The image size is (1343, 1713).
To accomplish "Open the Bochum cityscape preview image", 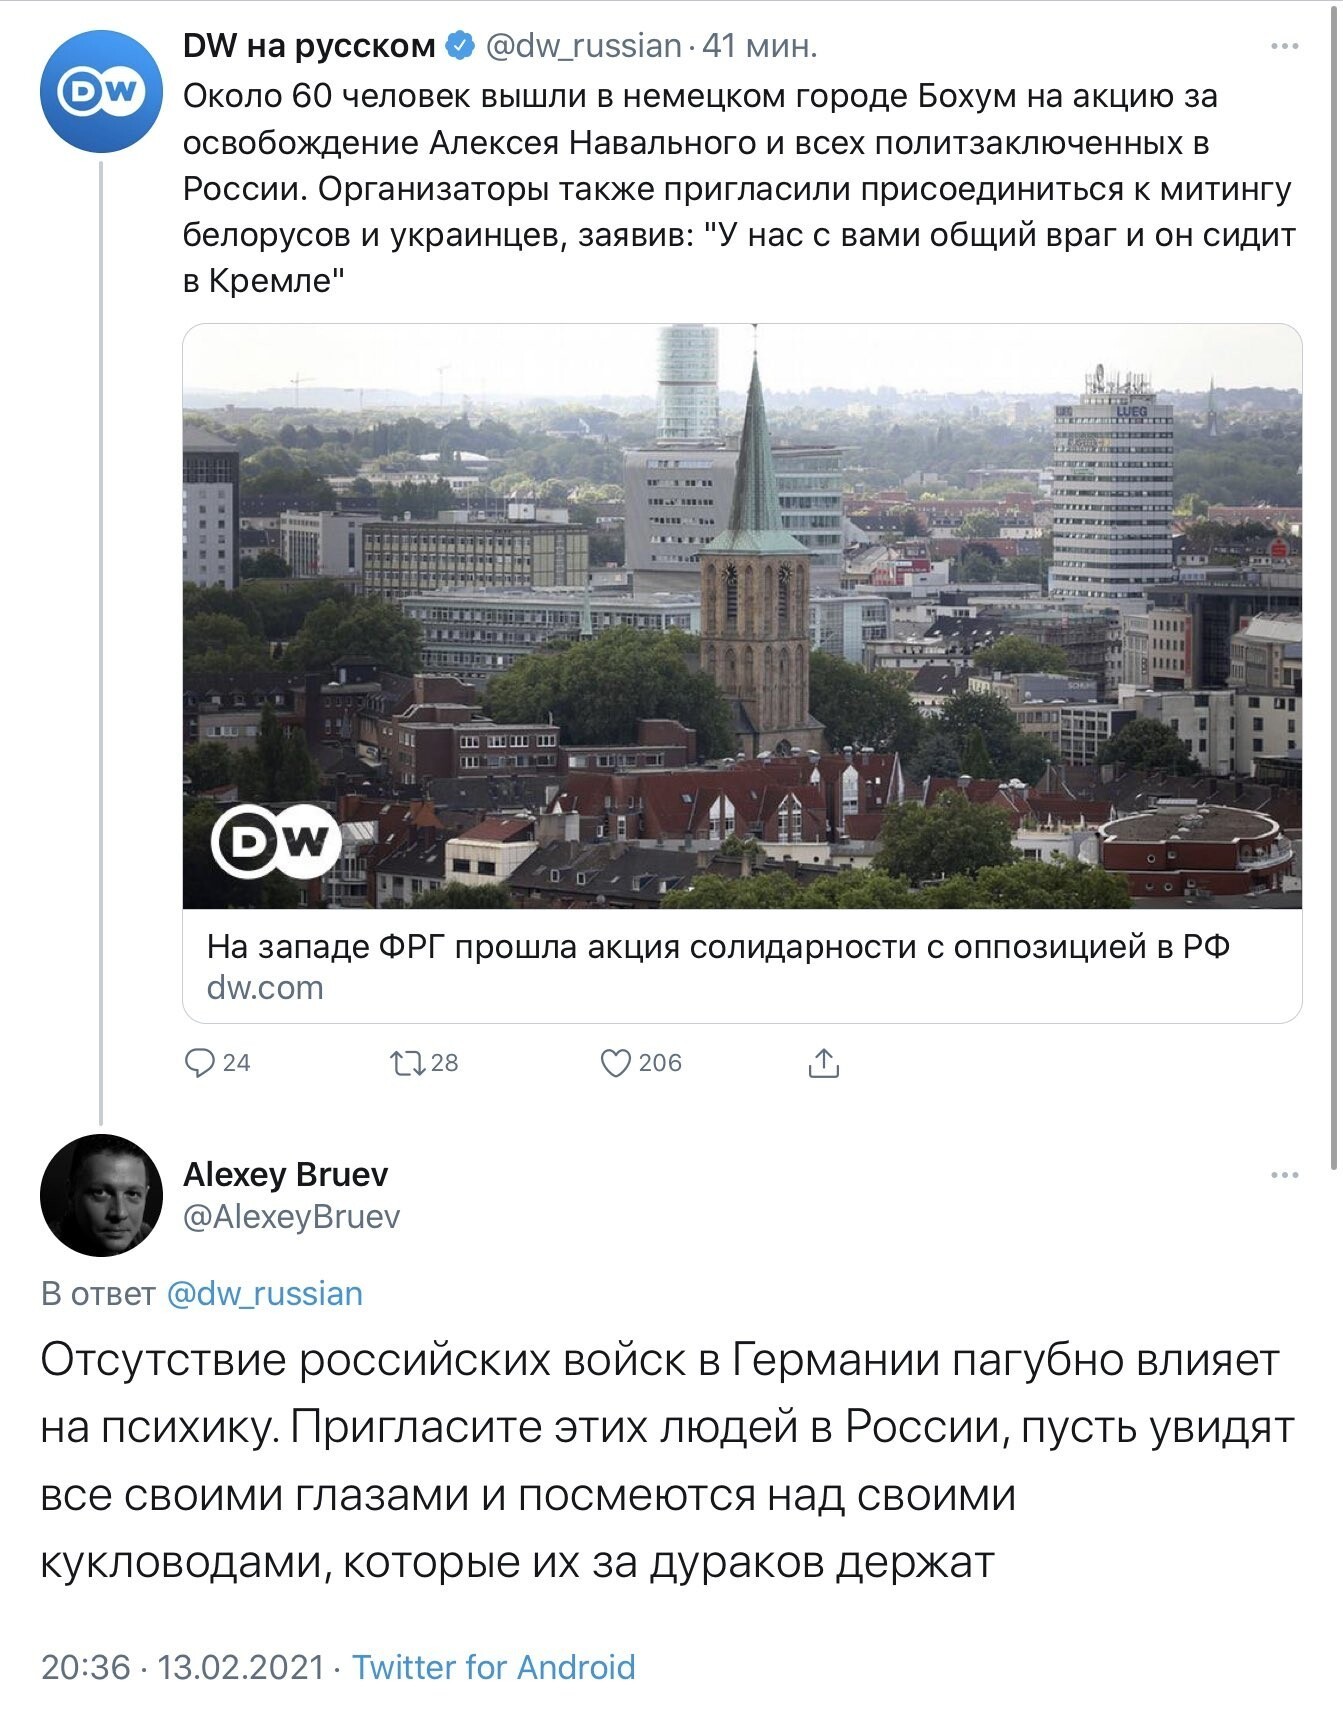I will pos(742,616).
